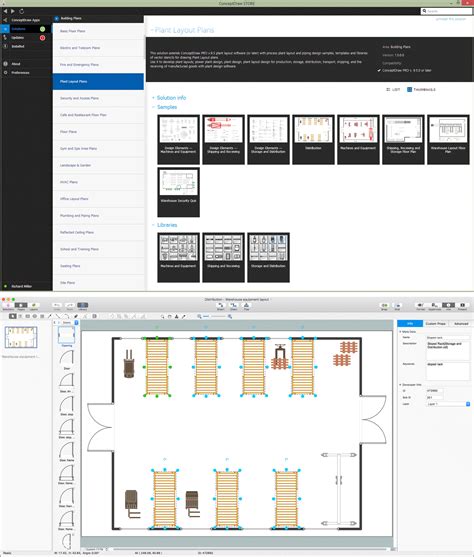Click the Uninstall this solution link

pos(451,19)
